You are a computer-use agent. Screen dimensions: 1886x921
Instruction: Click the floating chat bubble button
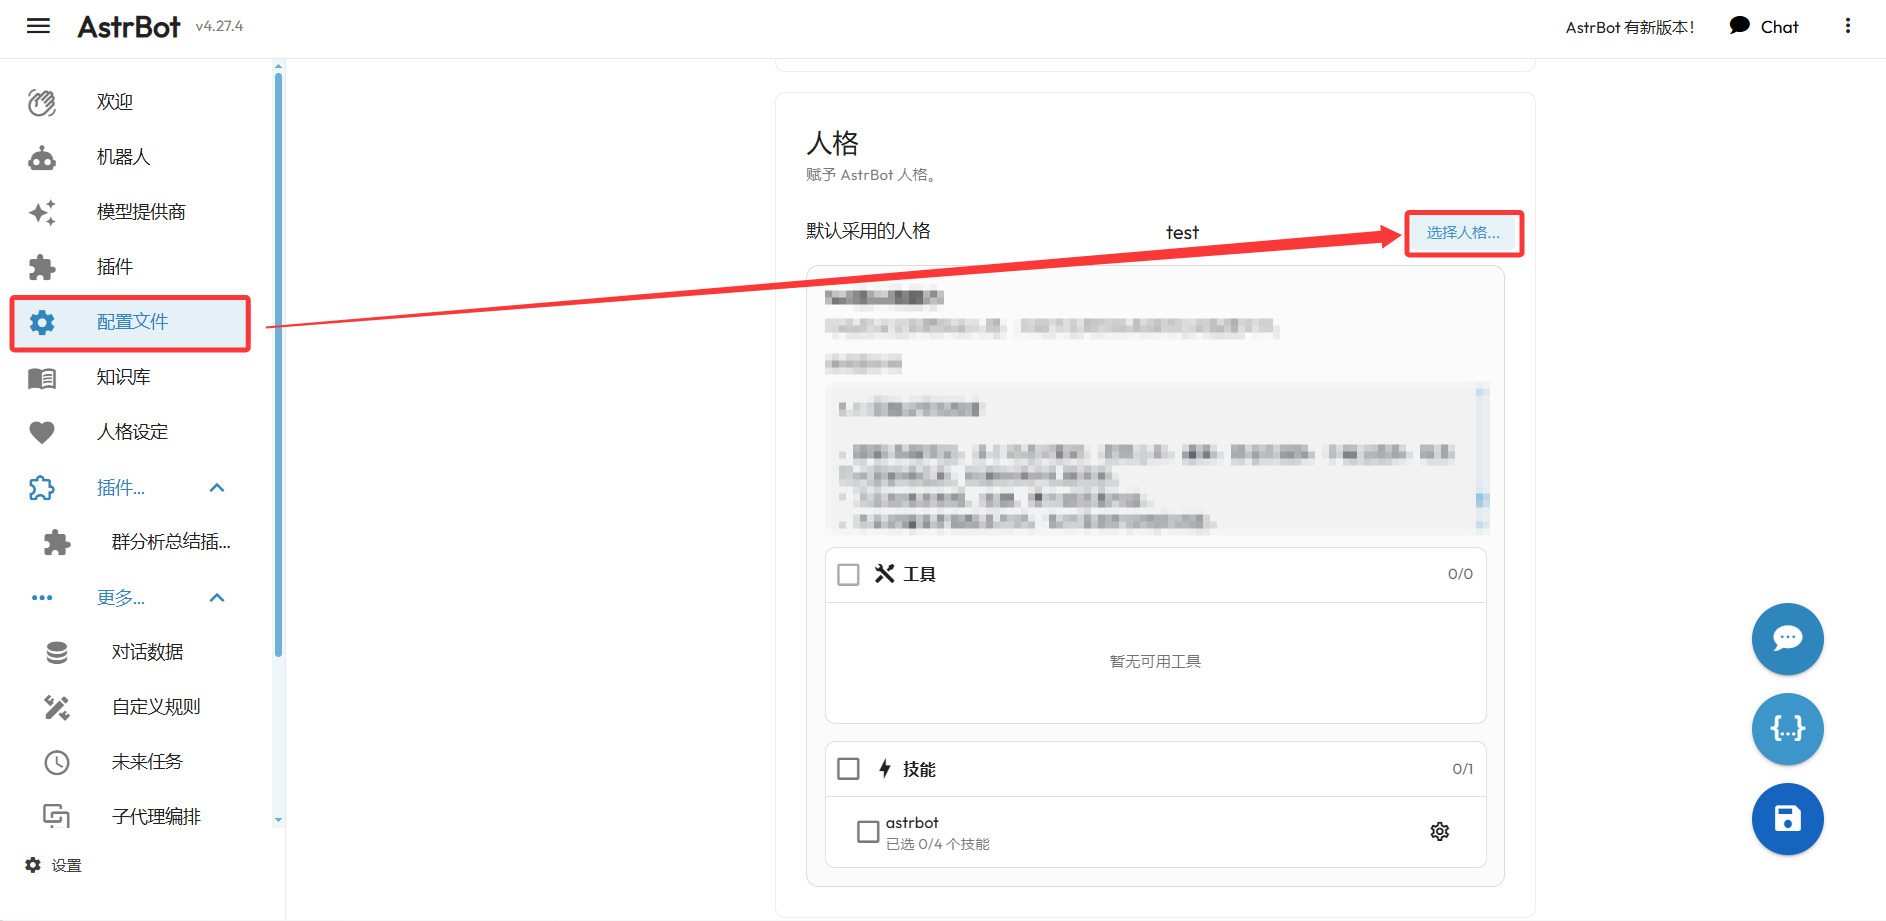[1788, 639]
